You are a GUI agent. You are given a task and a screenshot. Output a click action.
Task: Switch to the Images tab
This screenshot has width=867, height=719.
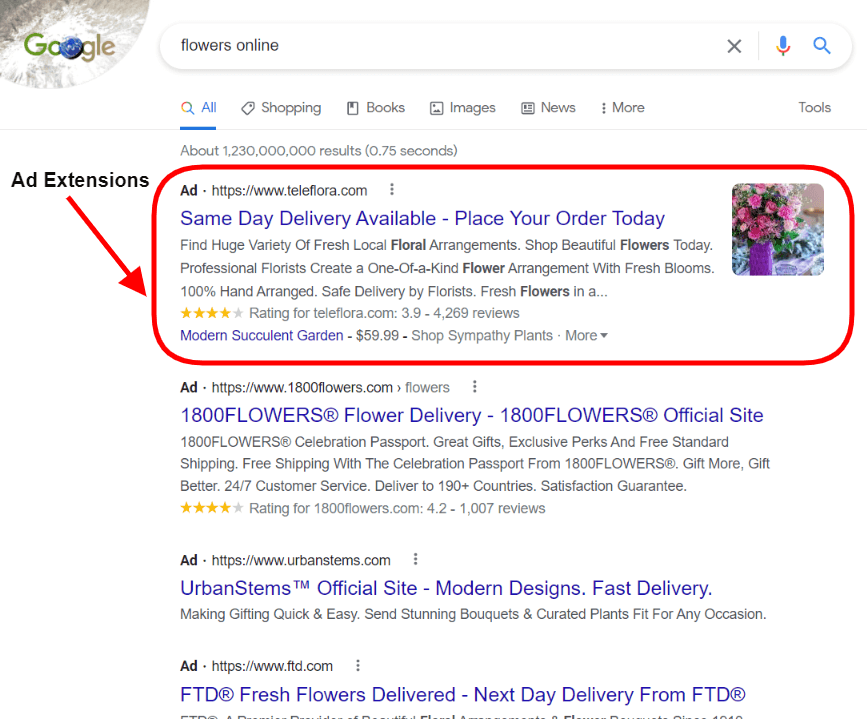tap(462, 108)
